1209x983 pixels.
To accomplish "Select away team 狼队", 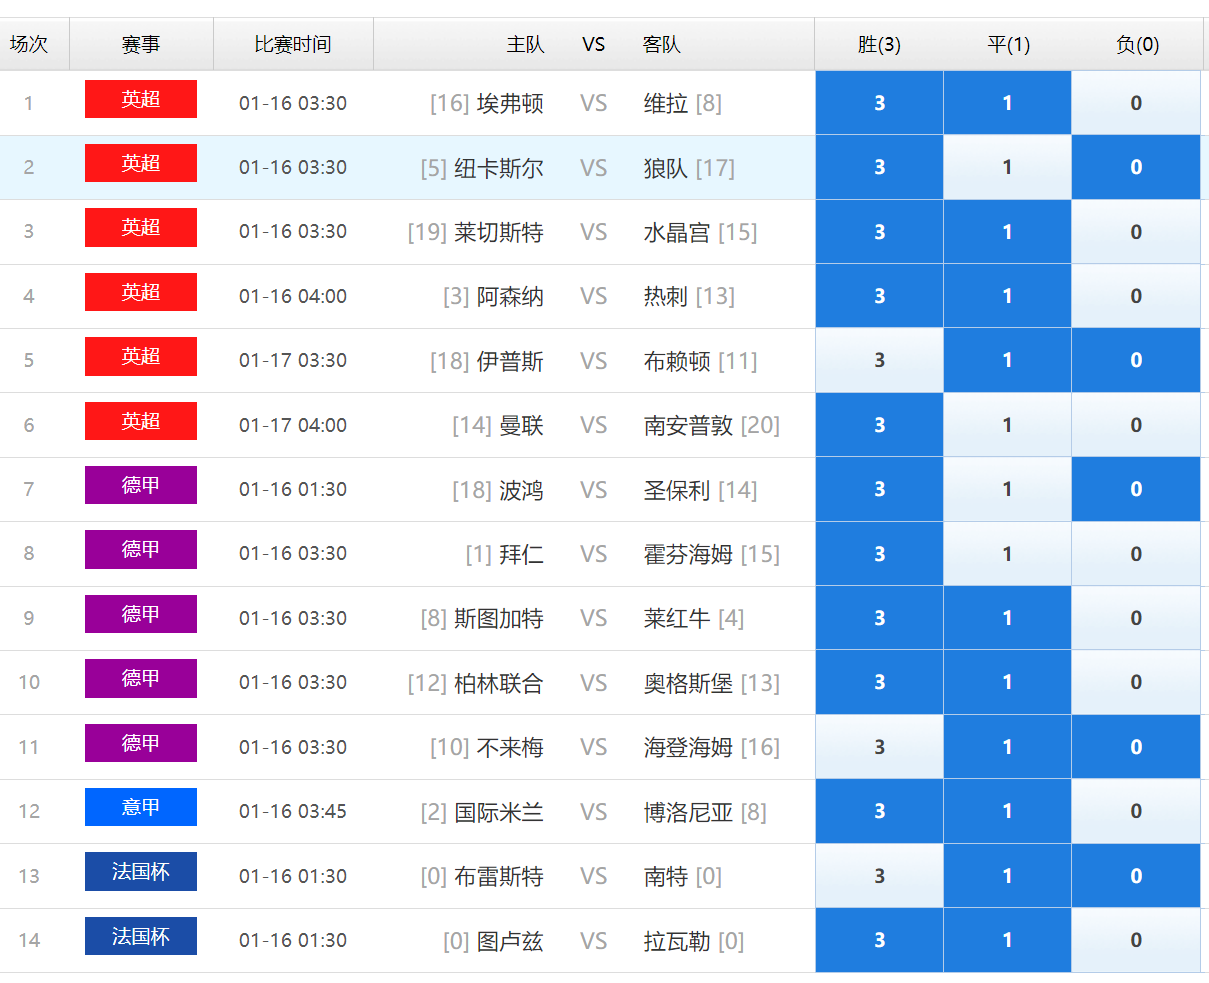I will point(666,168).
